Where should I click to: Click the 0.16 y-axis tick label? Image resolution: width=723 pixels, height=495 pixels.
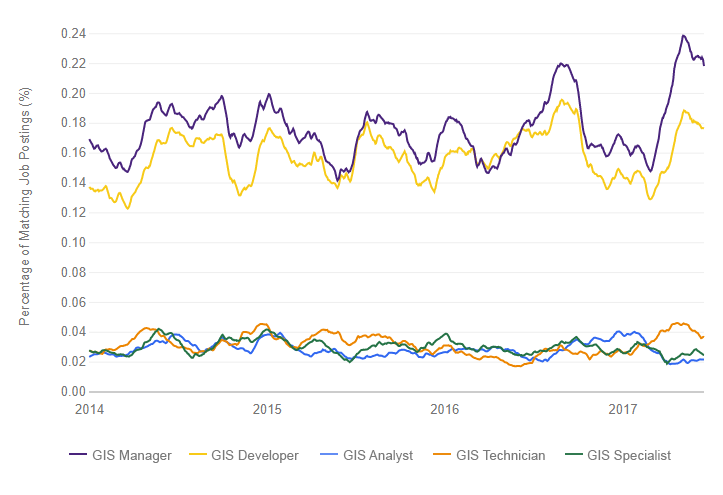[72, 153]
